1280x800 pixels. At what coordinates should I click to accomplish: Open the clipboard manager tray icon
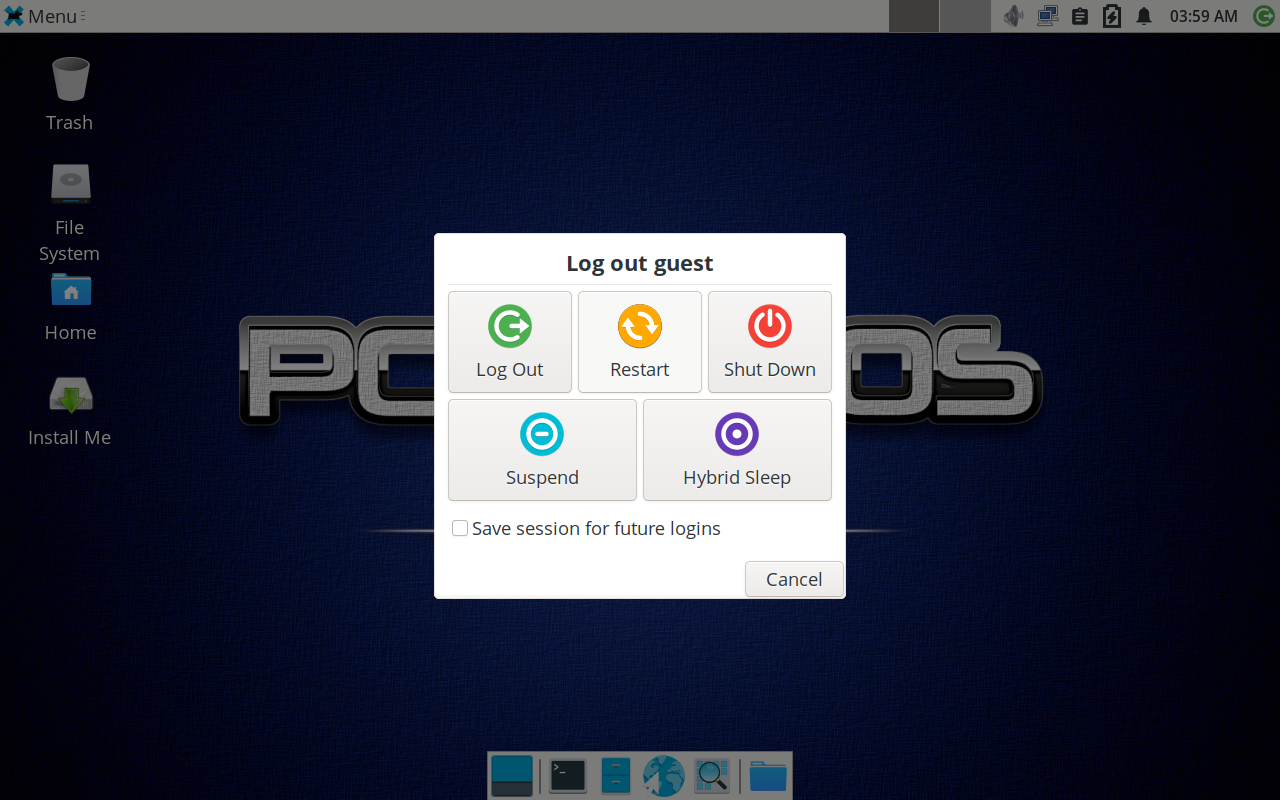(1080, 16)
